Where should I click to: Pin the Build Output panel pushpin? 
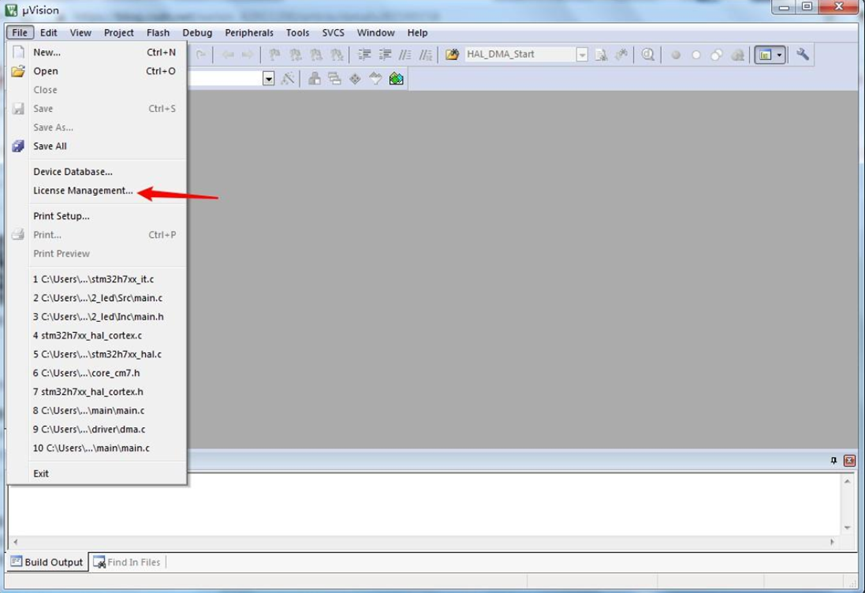tap(834, 460)
